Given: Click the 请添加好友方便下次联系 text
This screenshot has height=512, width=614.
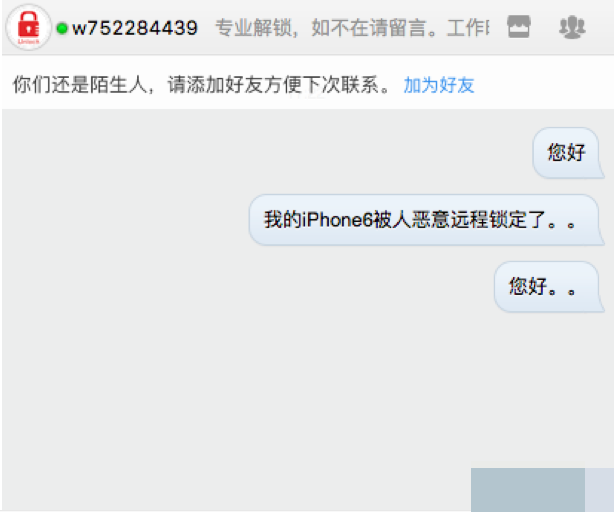Looking at the screenshot, I should click(x=273, y=85).
